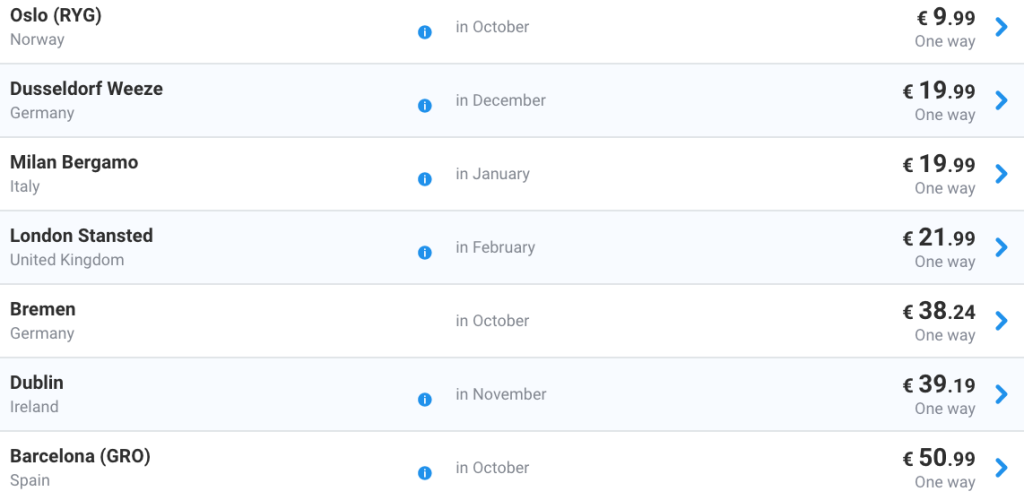Select the Milan Bergamo destination
Viewport: 1024px width, 500px height.
coord(74,162)
